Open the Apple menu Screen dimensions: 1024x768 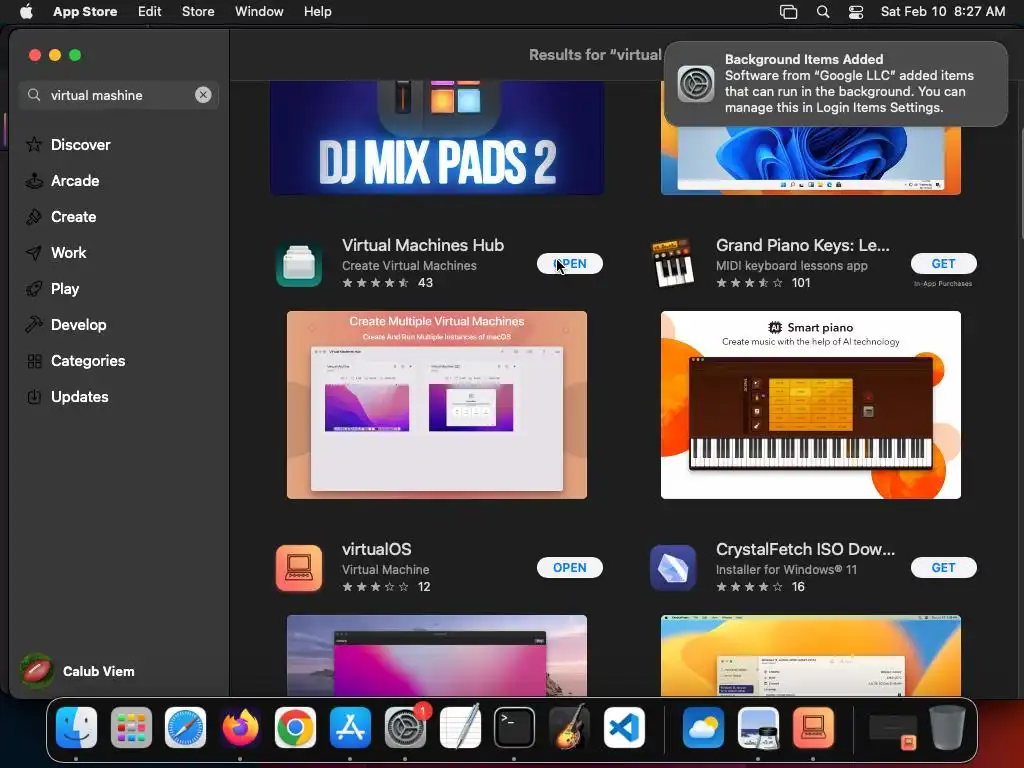[x=26, y=12]
